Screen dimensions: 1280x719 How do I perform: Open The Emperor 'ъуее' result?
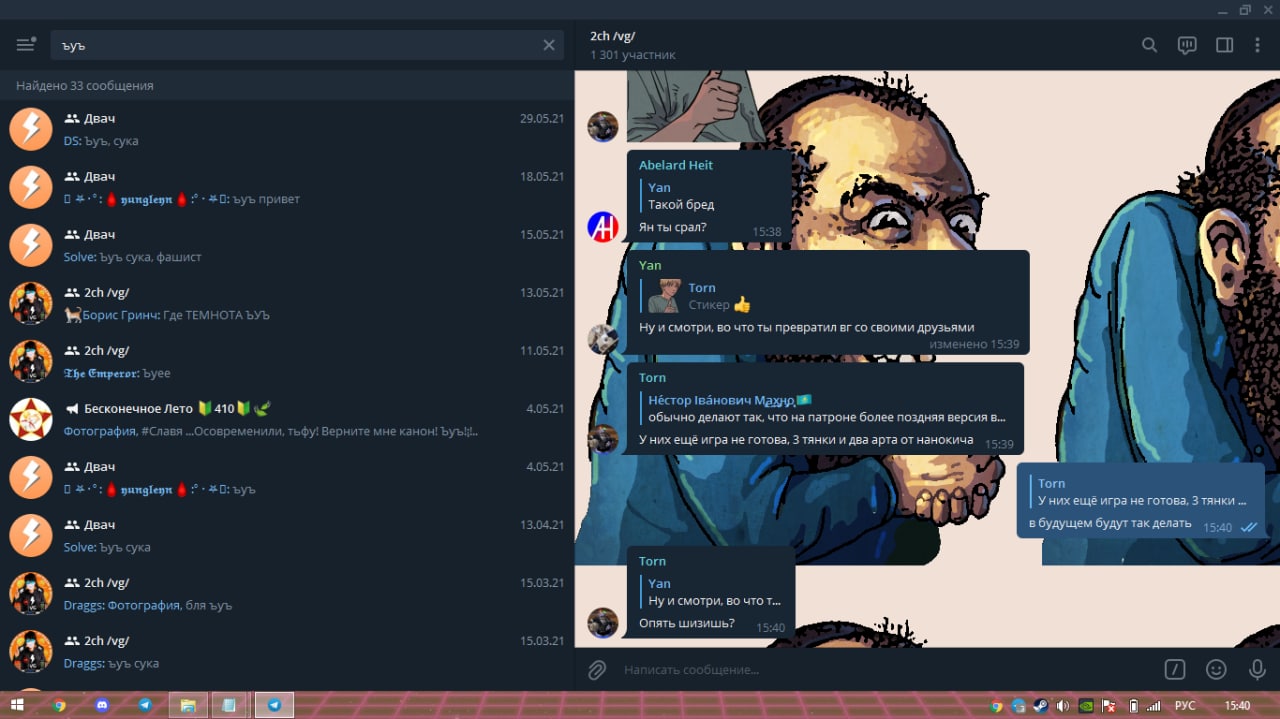[287, 361]
